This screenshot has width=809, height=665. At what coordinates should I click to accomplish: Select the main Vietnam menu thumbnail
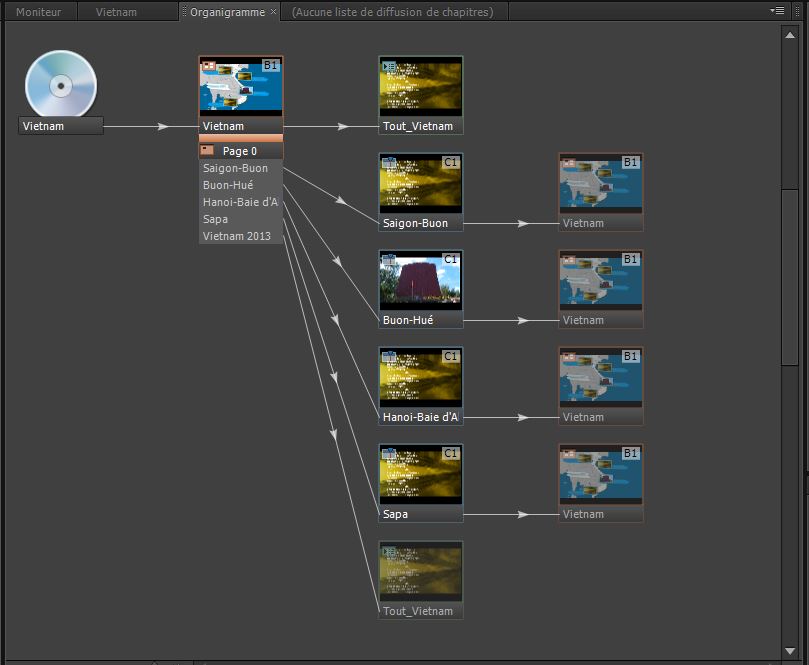coord(241,87)
